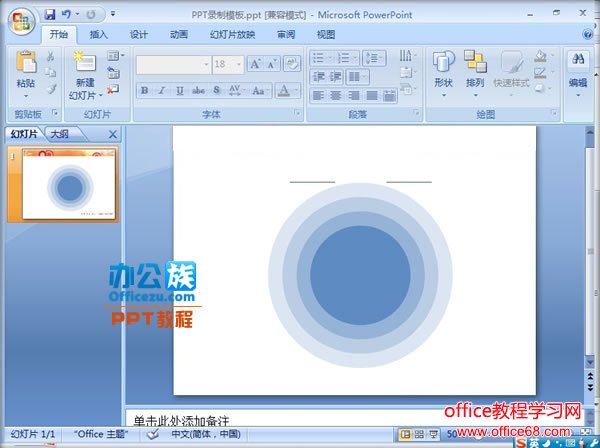Open the Insert ribbon tab

(98, 35)
